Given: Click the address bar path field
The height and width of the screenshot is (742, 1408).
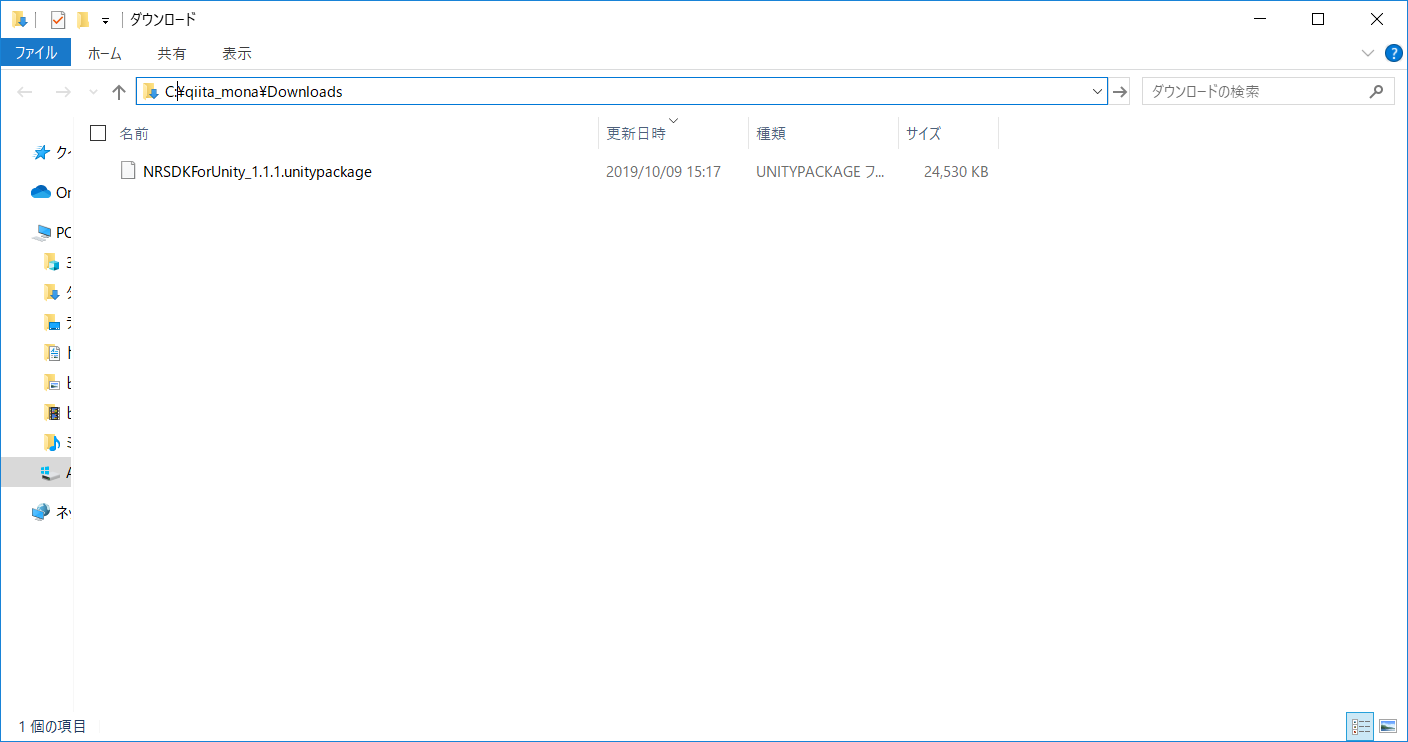Looking at the screenshot, I should (621, 92).
